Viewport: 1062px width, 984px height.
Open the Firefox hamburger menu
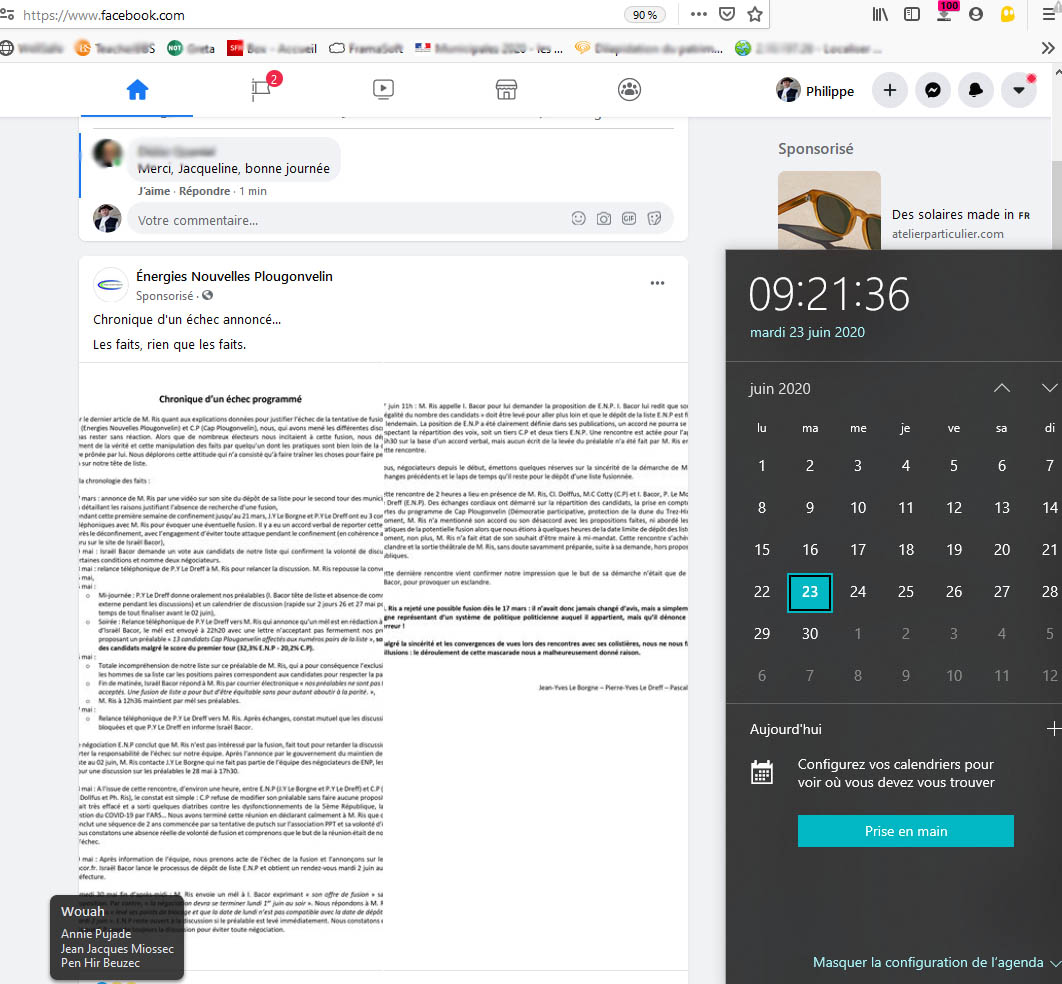pos(1049,14)
